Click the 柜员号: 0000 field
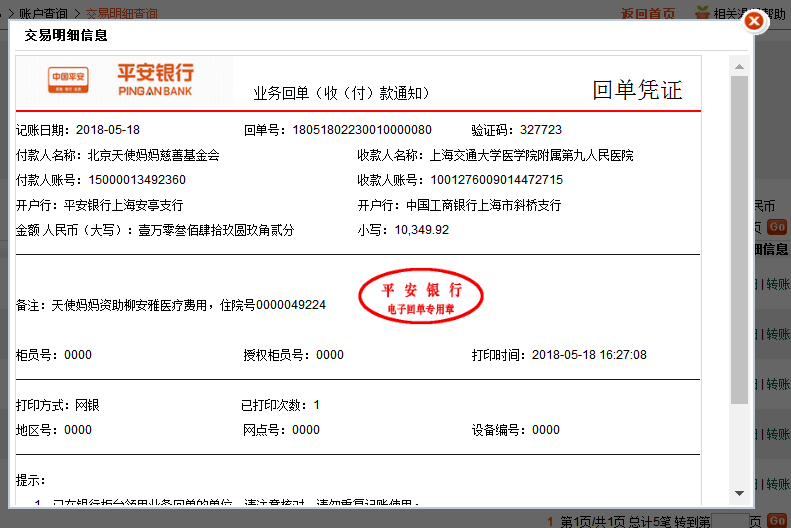The height and width of the screenshot is (528, 791). [54, 355]
